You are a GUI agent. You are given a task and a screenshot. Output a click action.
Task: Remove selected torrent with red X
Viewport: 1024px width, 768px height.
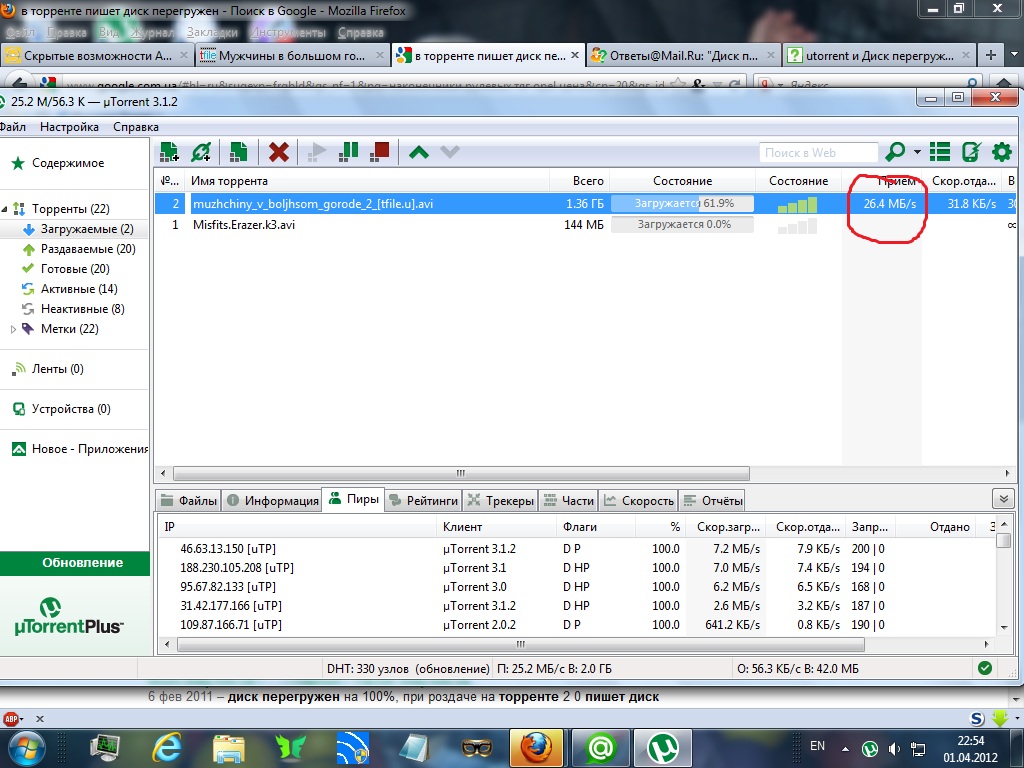click(279, 152)
